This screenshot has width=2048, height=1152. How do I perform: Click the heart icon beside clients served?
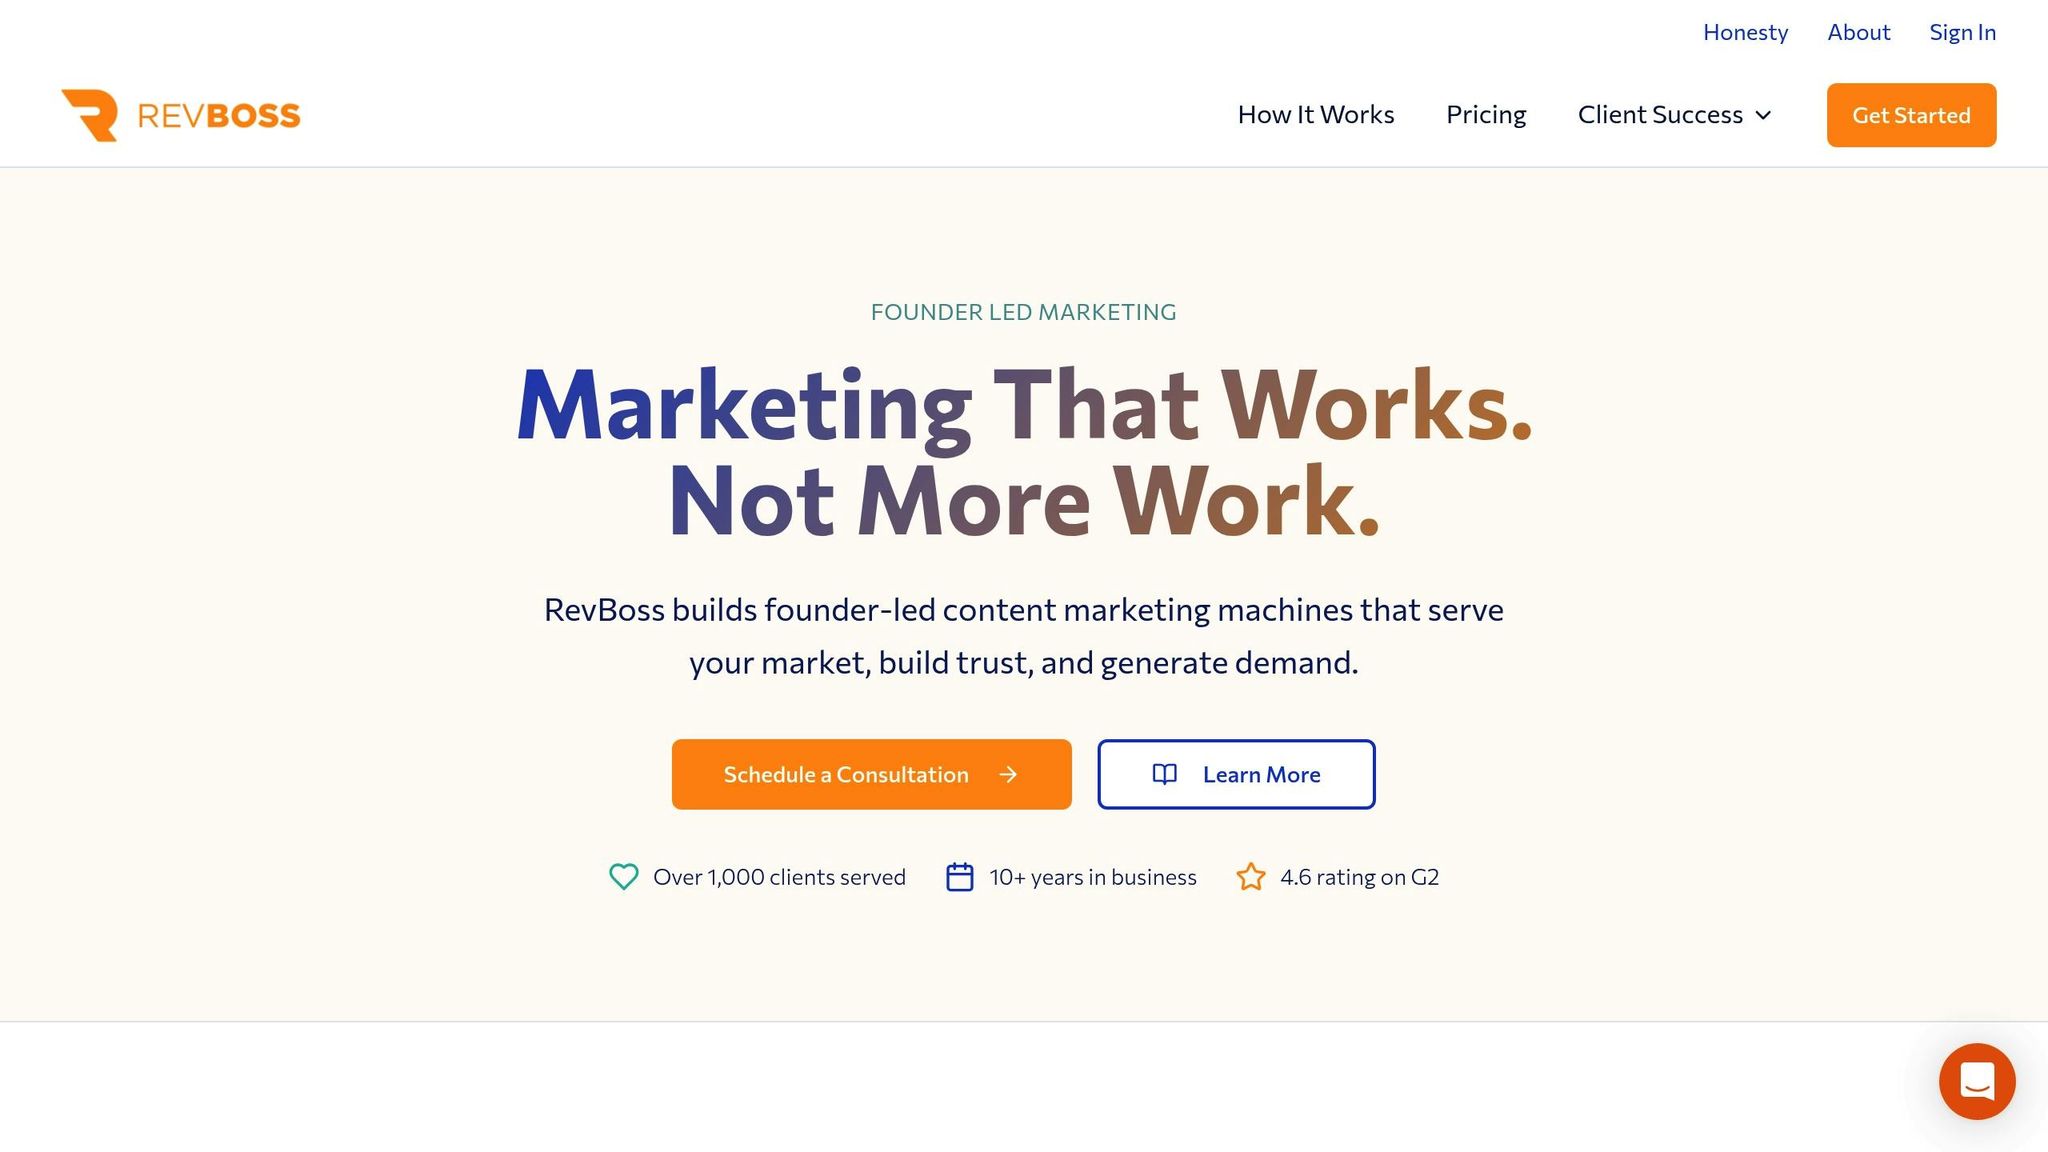click(x=624, y=877)
